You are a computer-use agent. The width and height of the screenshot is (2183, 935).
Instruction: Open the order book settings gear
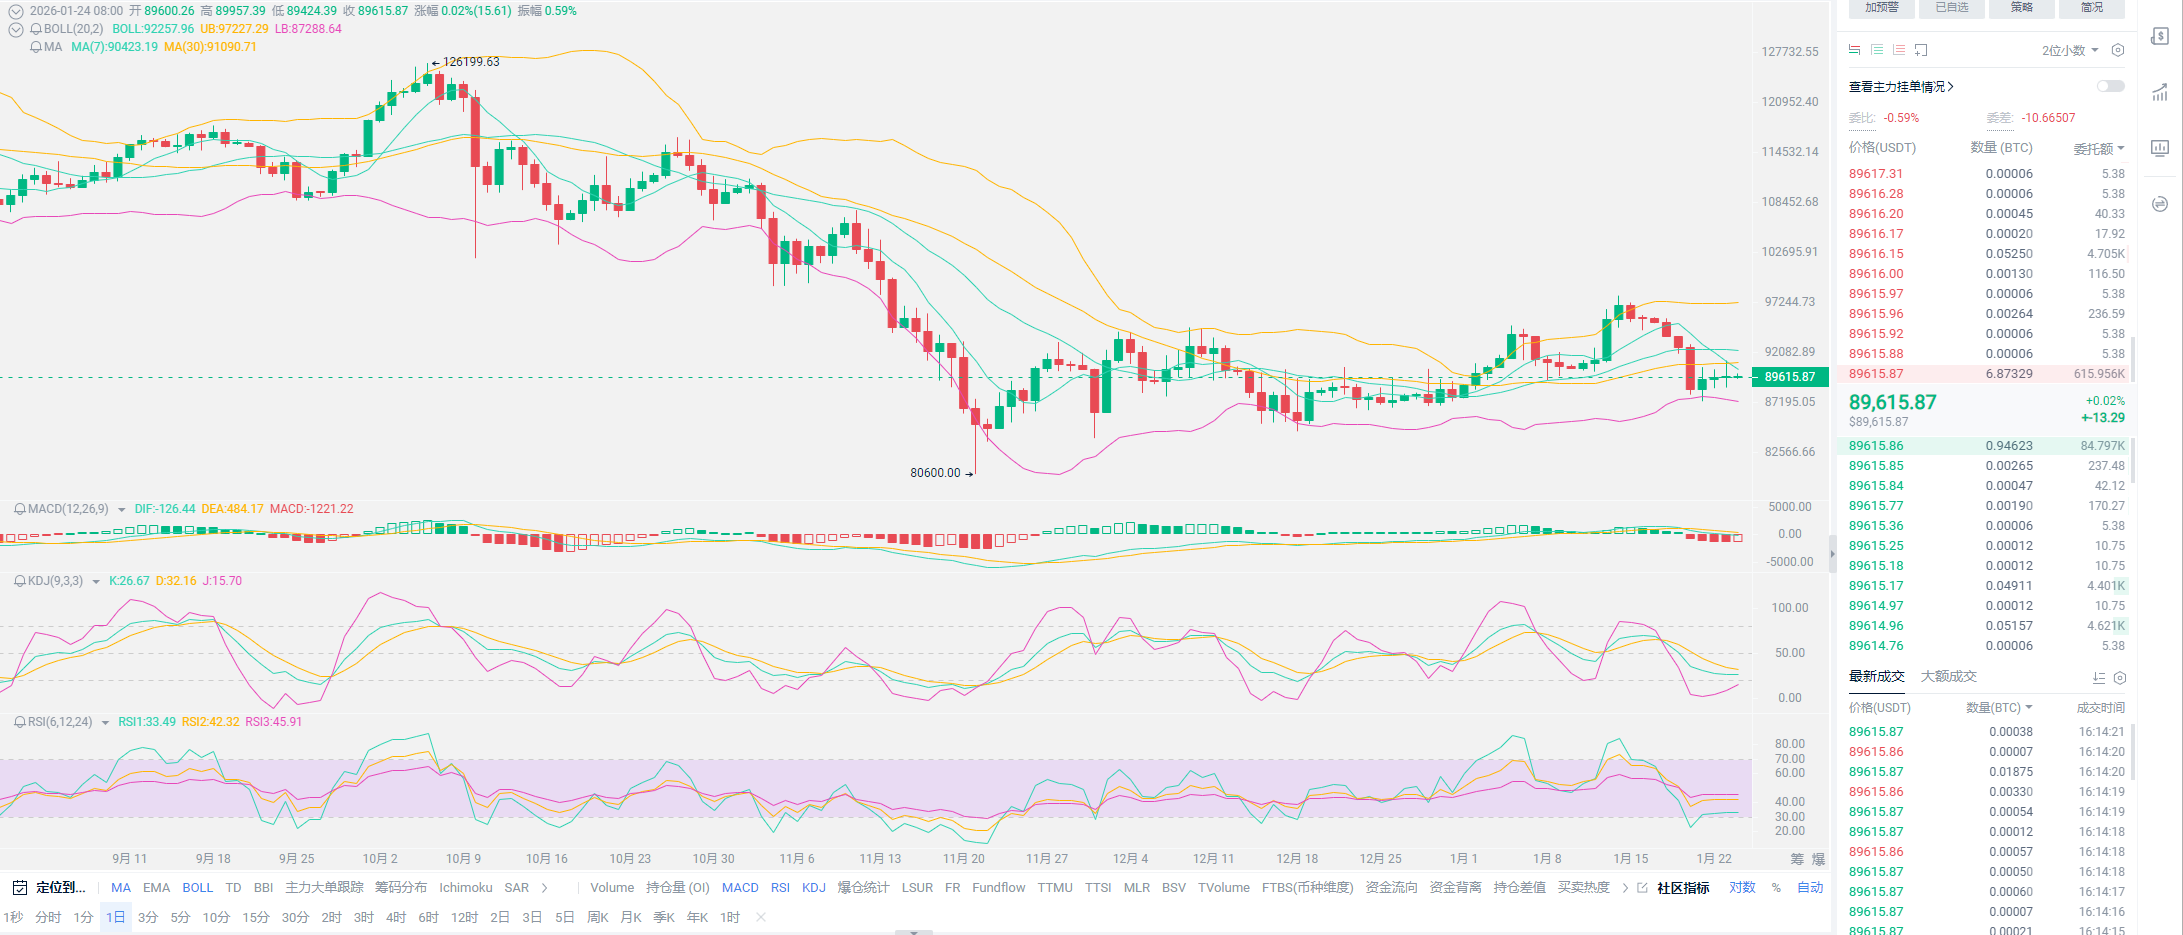click(2117, 50)
